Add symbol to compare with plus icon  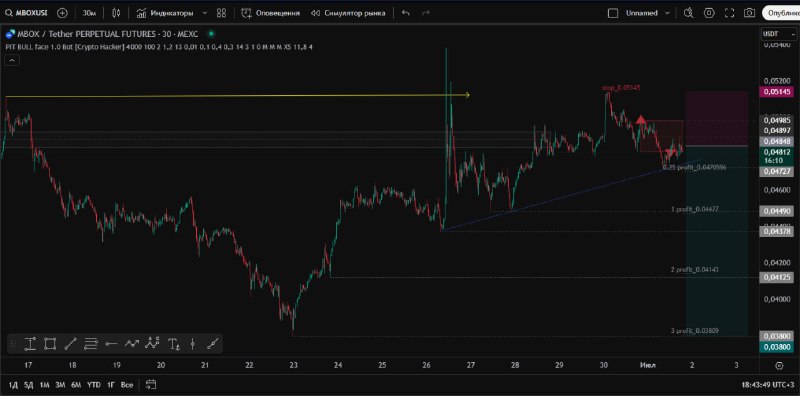[x=62, y=13]
